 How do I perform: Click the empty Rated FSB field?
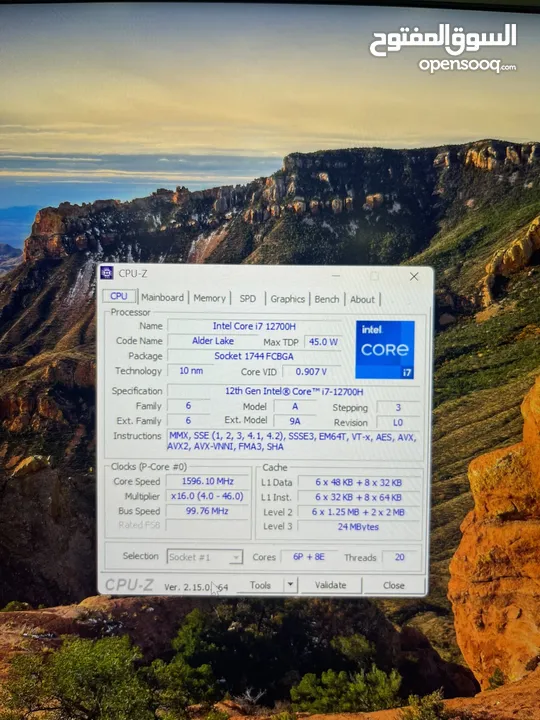pos(208,525)
